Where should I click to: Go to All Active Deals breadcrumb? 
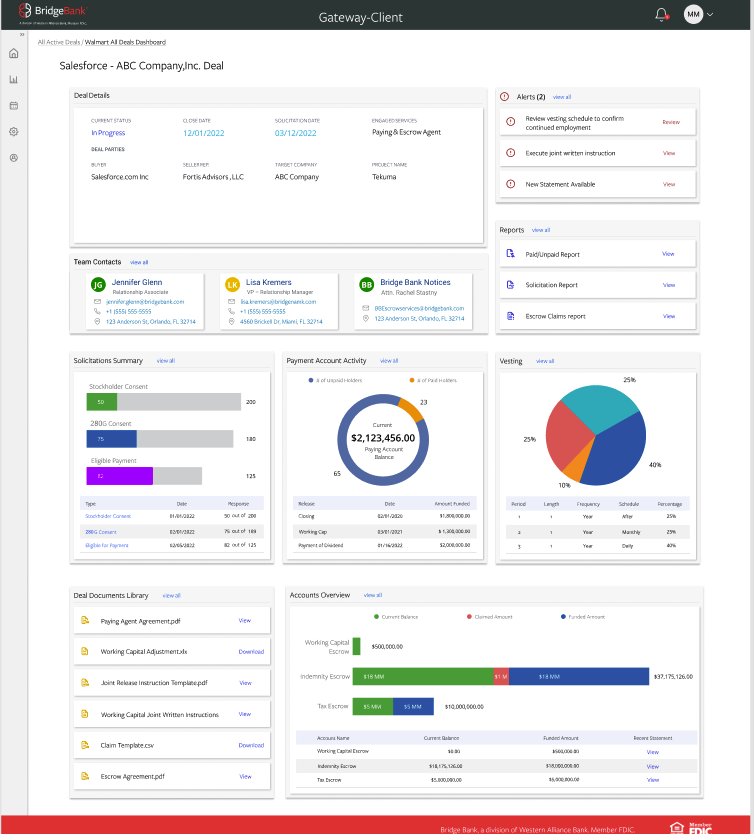(59, 42)
